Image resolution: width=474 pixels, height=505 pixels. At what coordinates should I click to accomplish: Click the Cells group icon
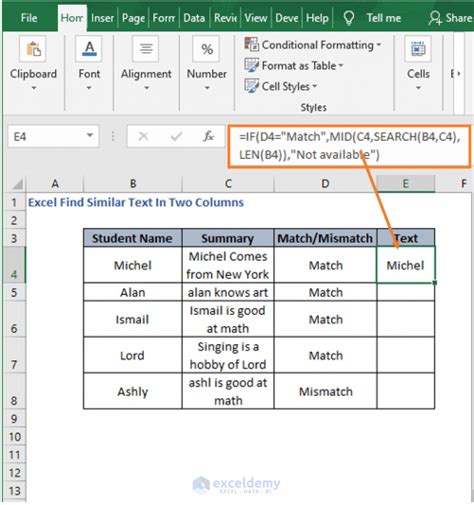point(418,49)
